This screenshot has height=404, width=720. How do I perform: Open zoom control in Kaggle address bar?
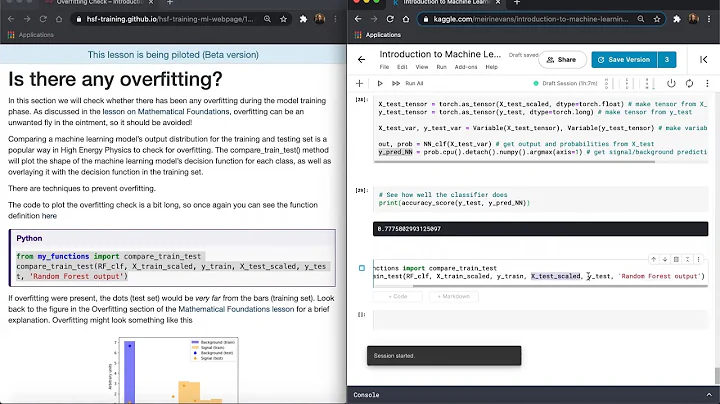(x=641, y=19)
